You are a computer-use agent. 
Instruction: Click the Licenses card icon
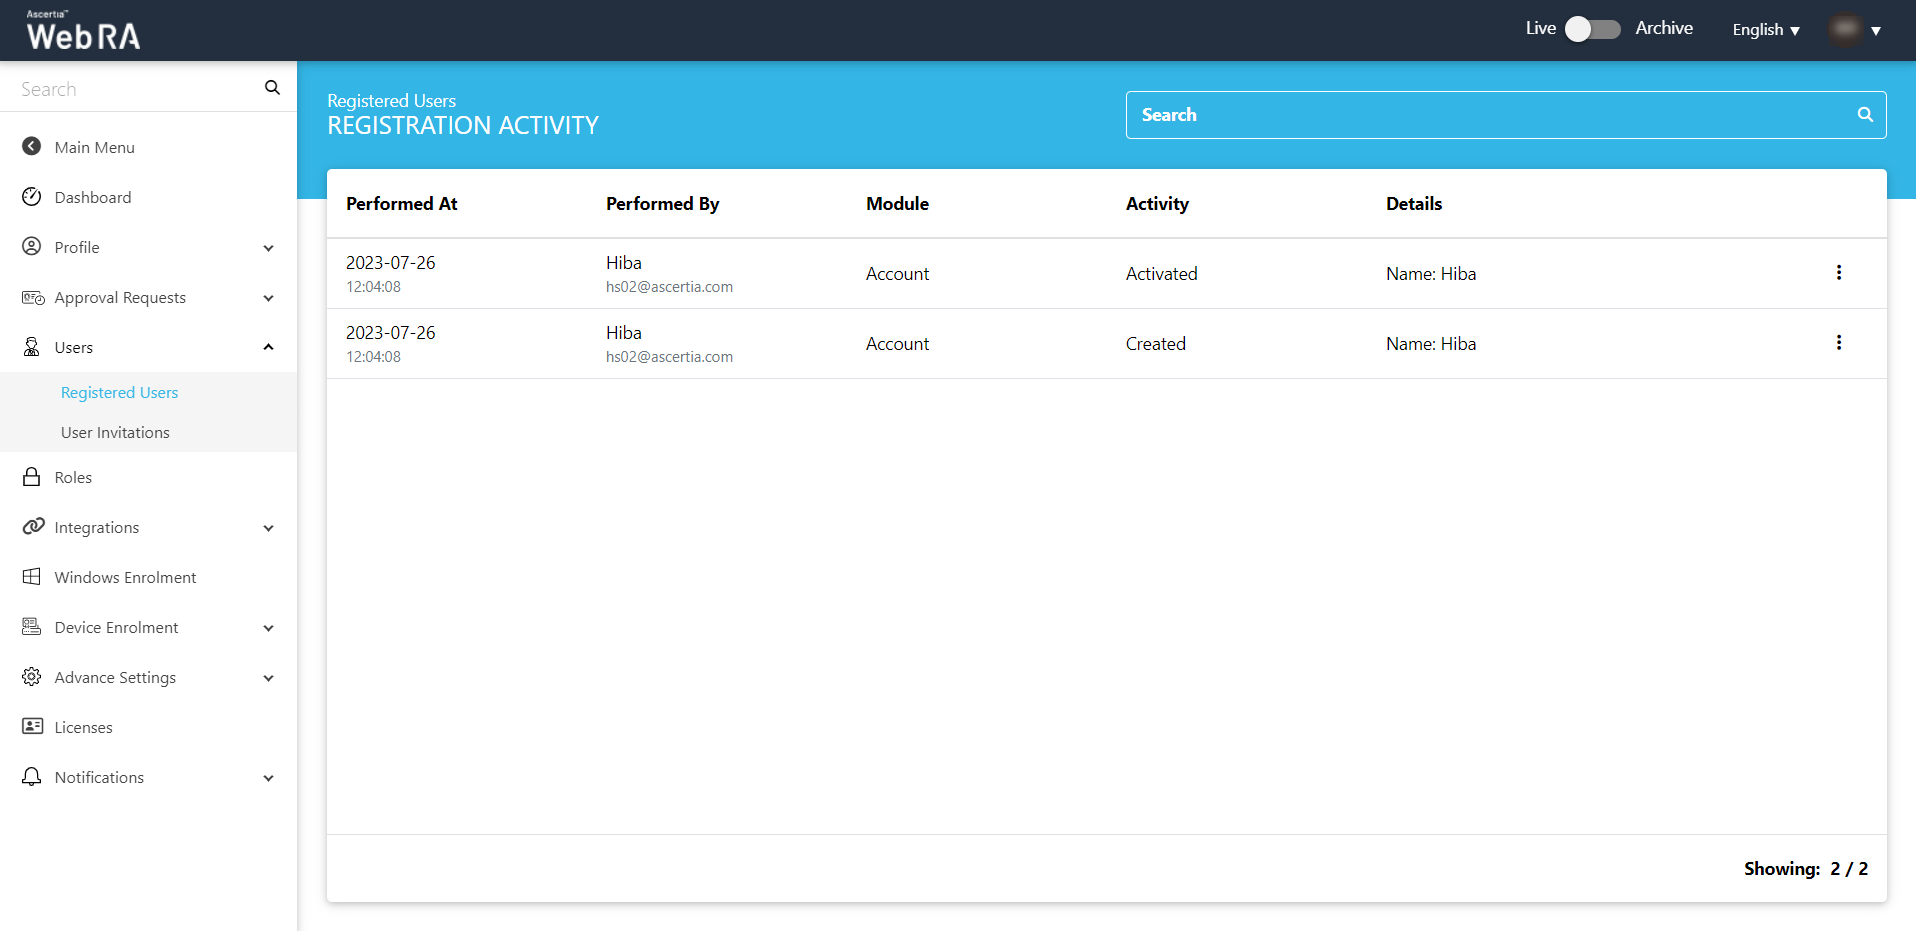32,727
